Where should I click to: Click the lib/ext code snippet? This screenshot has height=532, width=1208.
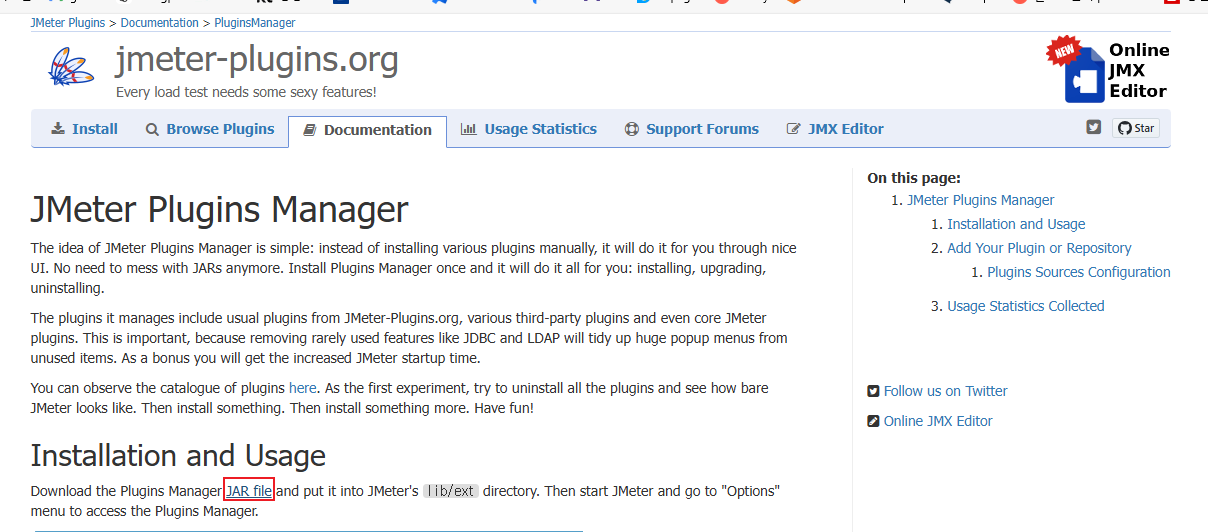[451, 491]
